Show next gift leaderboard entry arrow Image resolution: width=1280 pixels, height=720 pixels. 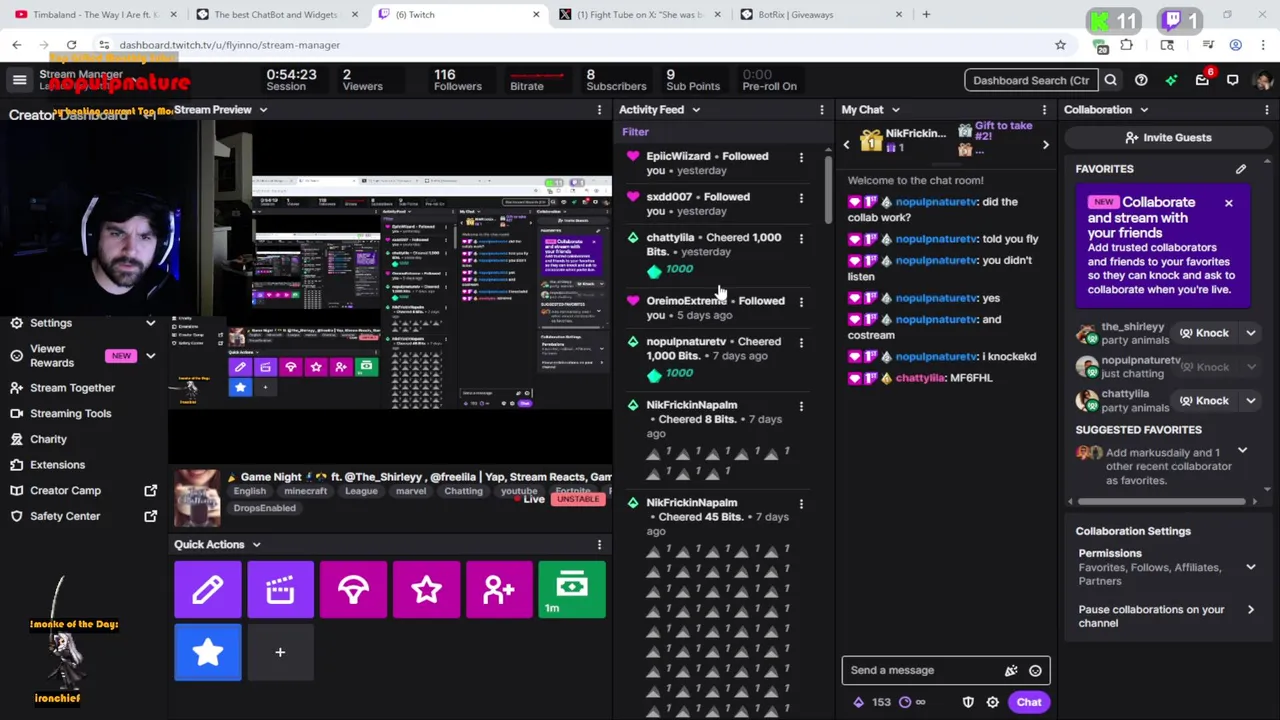pyautogui.click(x=1045, y=145)
